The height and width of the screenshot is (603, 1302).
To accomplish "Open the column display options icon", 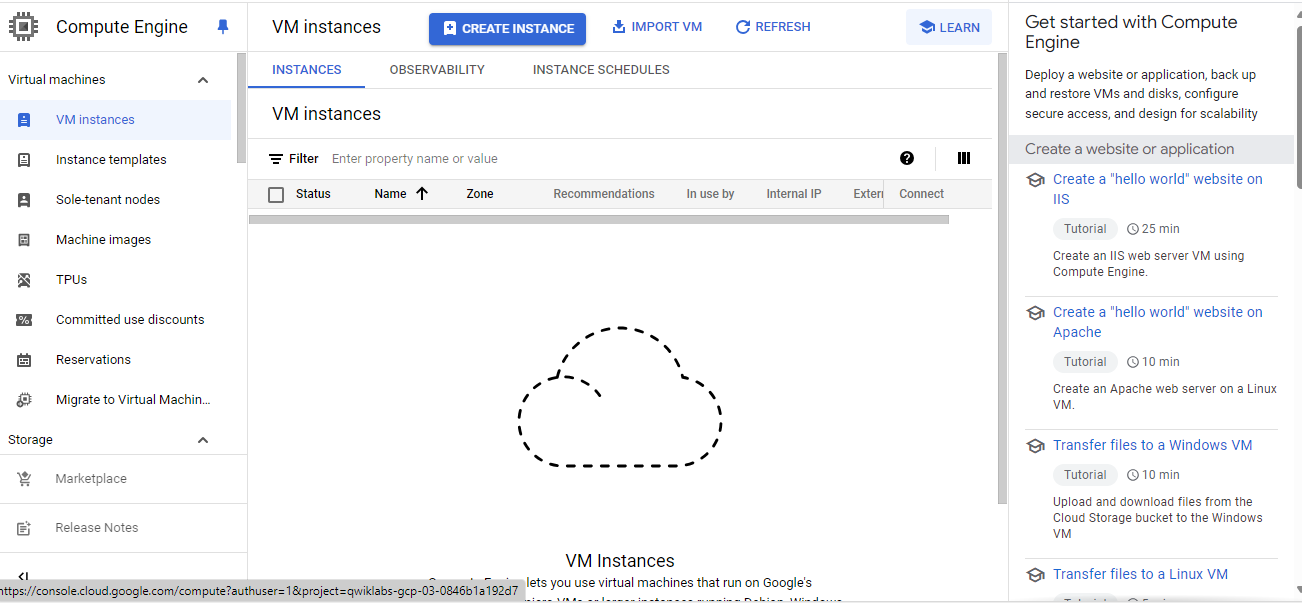I will tap(964, 158).
